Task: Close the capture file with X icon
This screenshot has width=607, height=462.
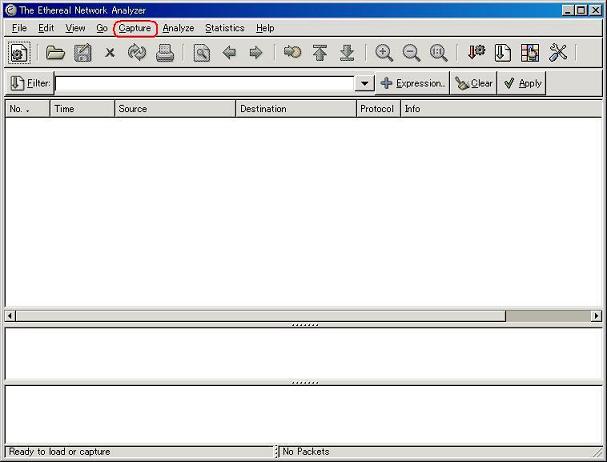Action: pos(110,53)
